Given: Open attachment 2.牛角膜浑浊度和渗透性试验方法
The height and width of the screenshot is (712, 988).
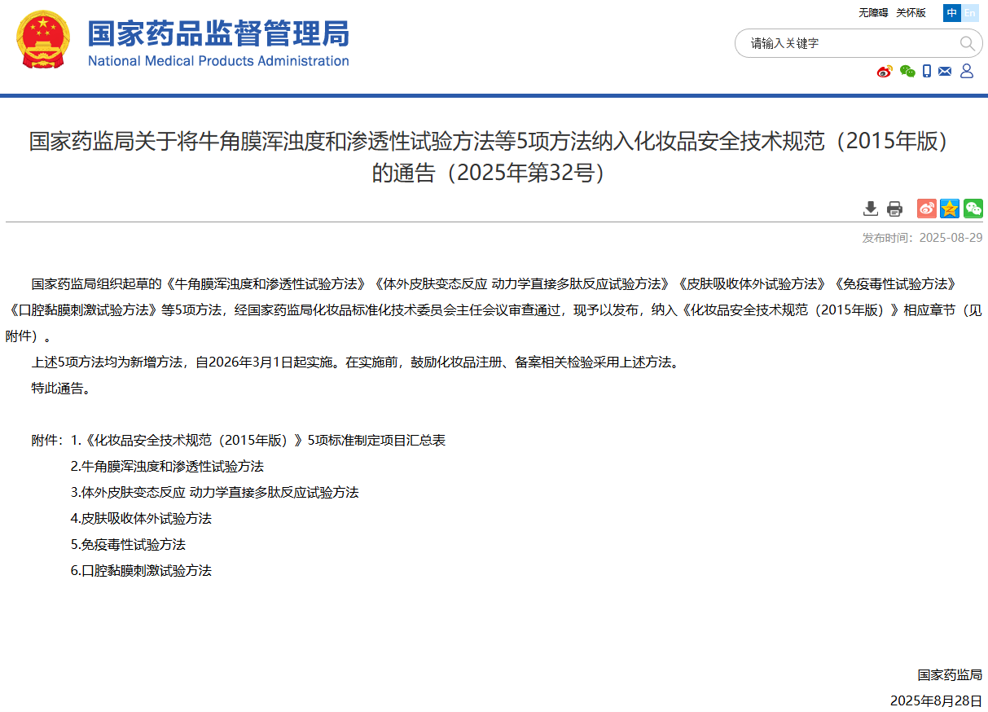Looking at the screenshot, I should (167, 466).
